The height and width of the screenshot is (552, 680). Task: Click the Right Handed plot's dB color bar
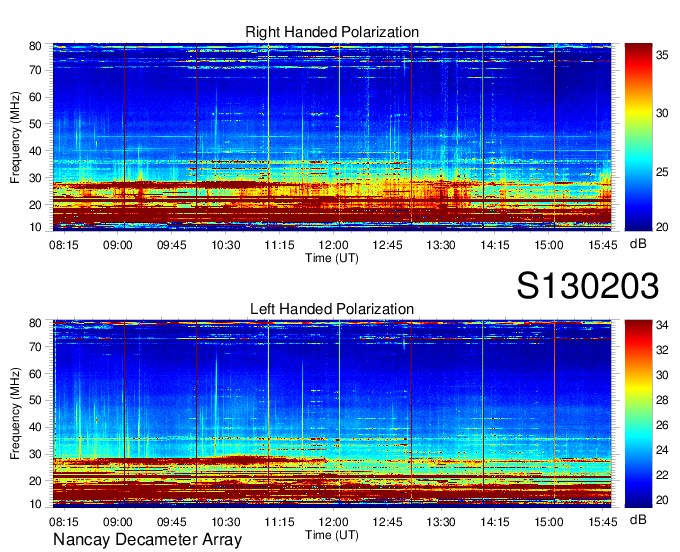638,136
